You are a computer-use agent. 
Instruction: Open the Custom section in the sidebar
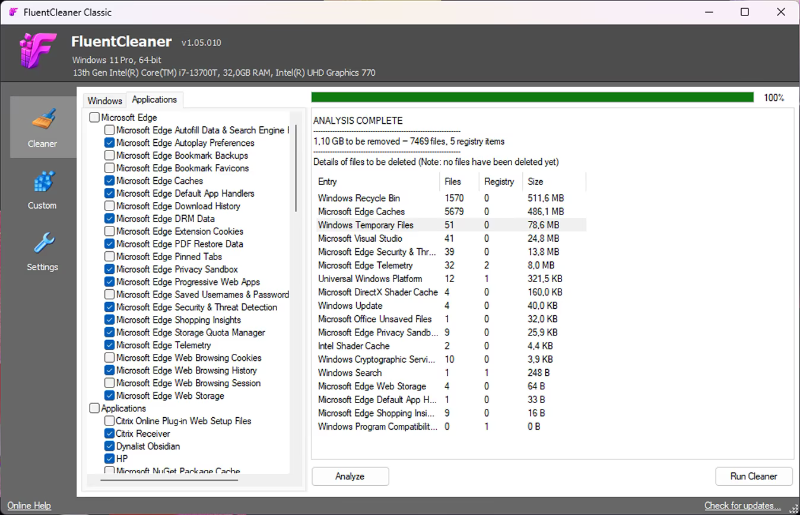(43, 190)
